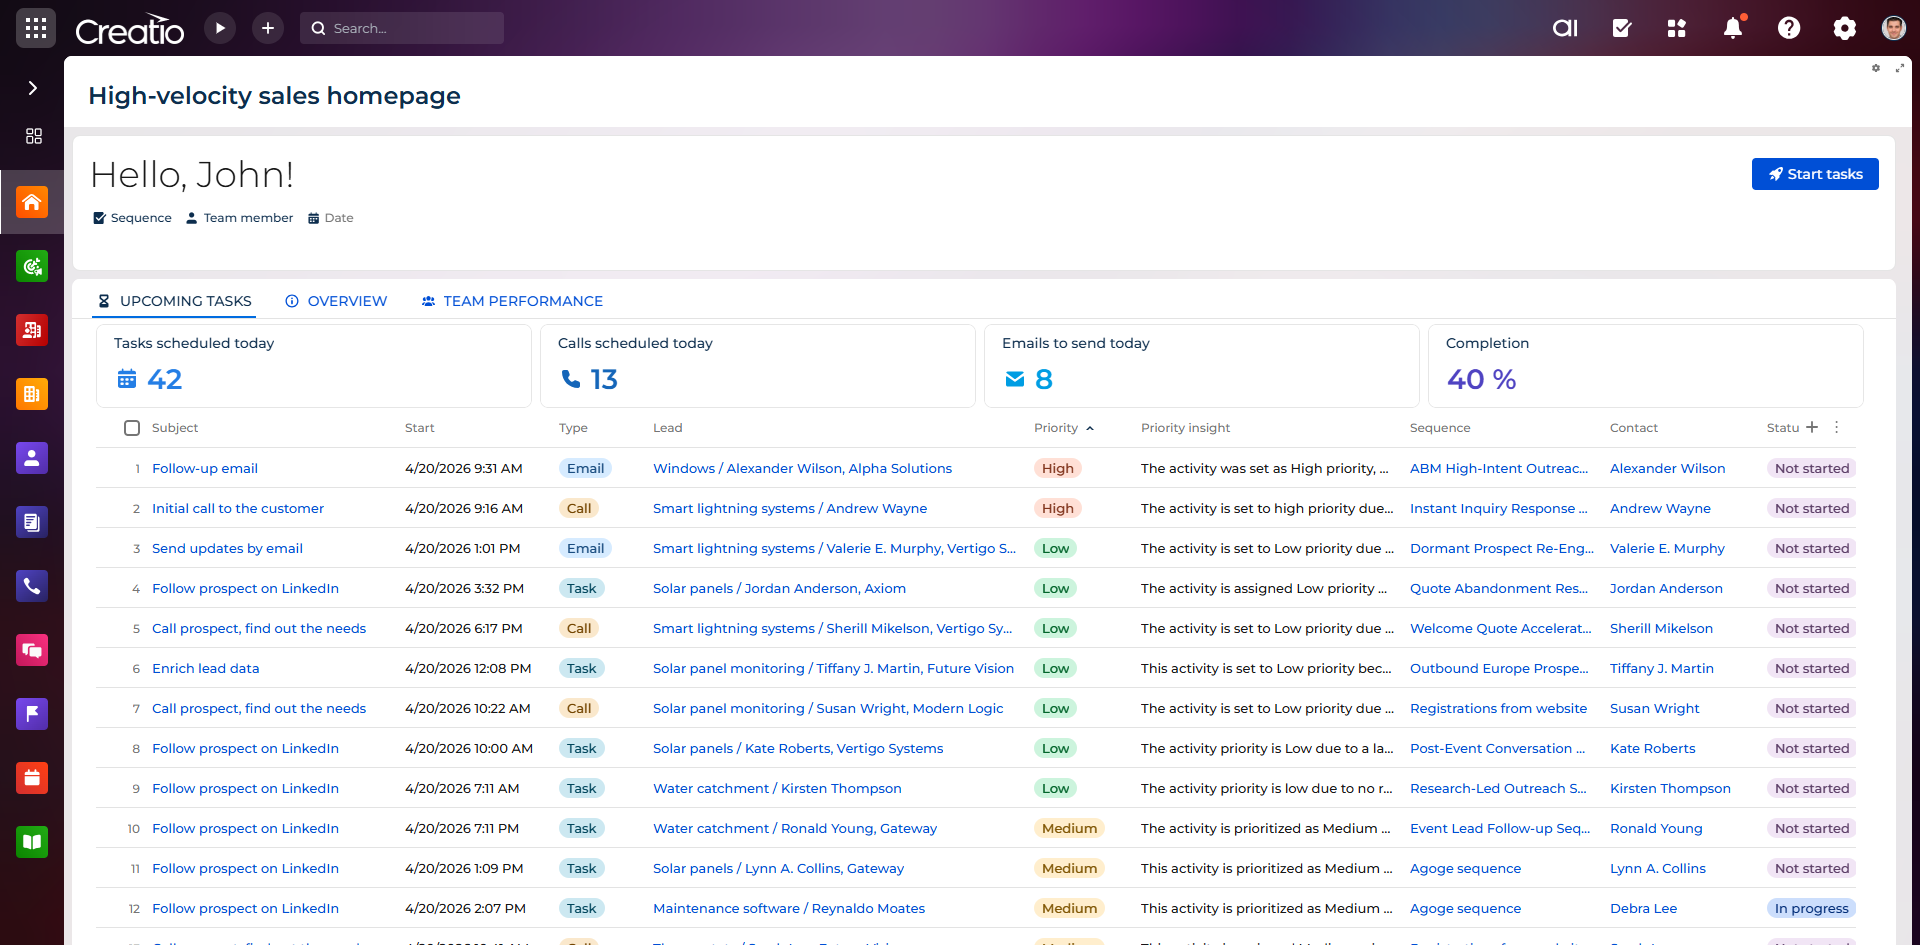Sort by the Priority column header

coord(1056,428)
